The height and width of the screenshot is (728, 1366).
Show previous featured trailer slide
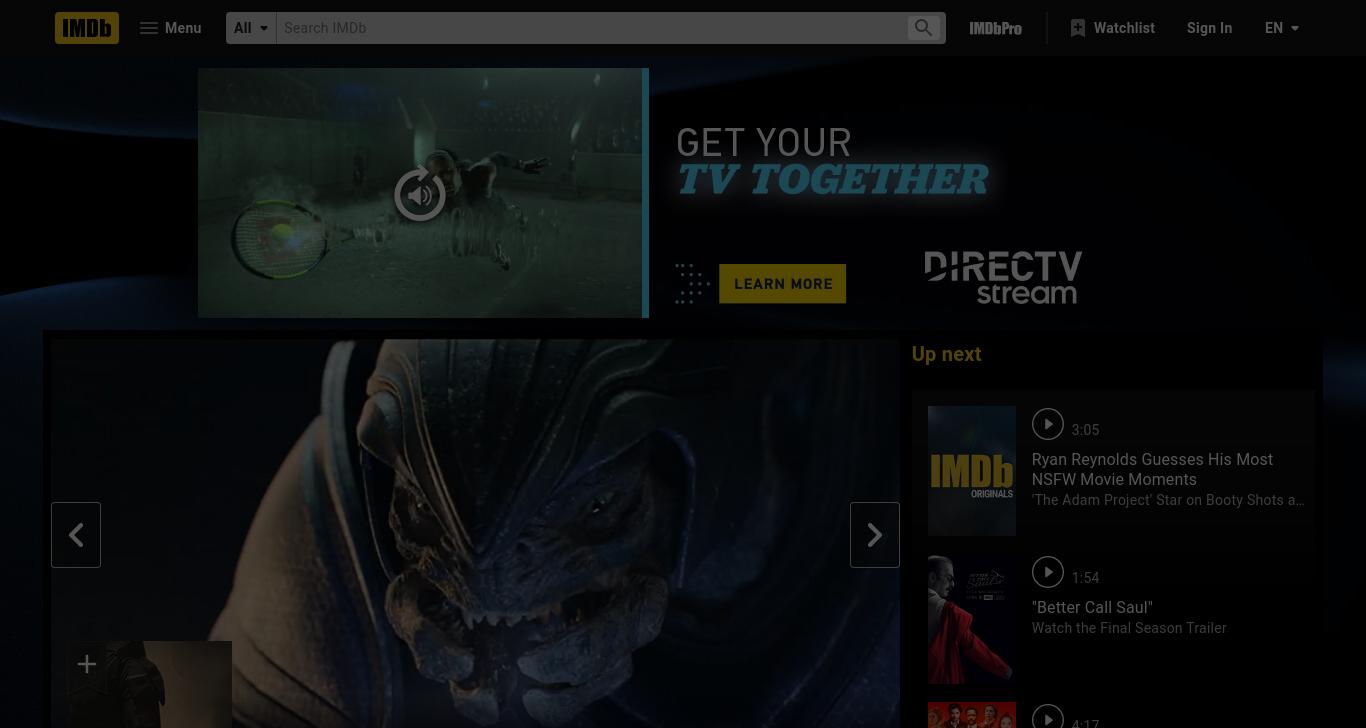[76, 535]
